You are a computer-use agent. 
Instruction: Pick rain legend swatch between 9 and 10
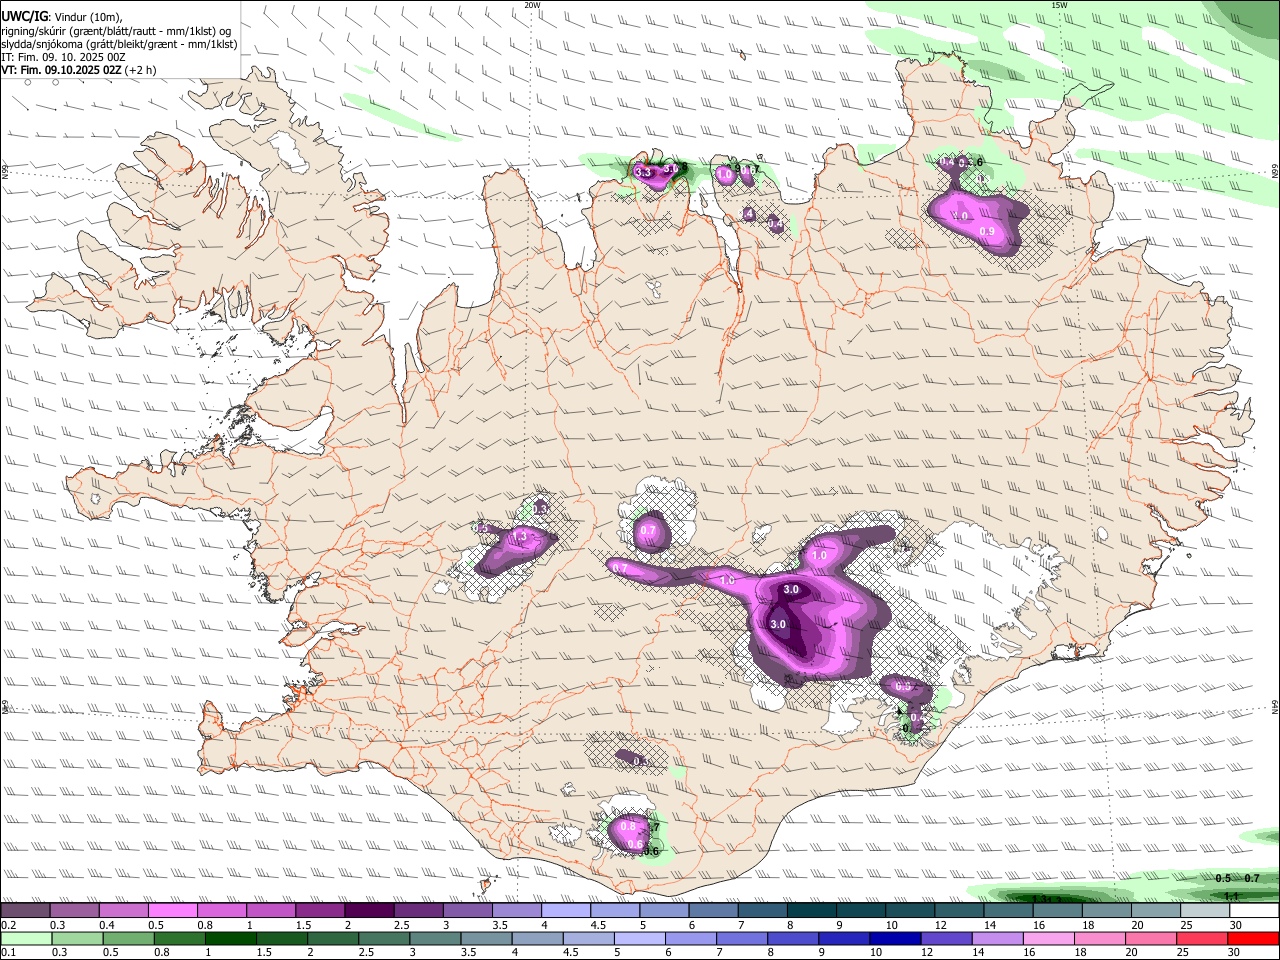(846, 939)
